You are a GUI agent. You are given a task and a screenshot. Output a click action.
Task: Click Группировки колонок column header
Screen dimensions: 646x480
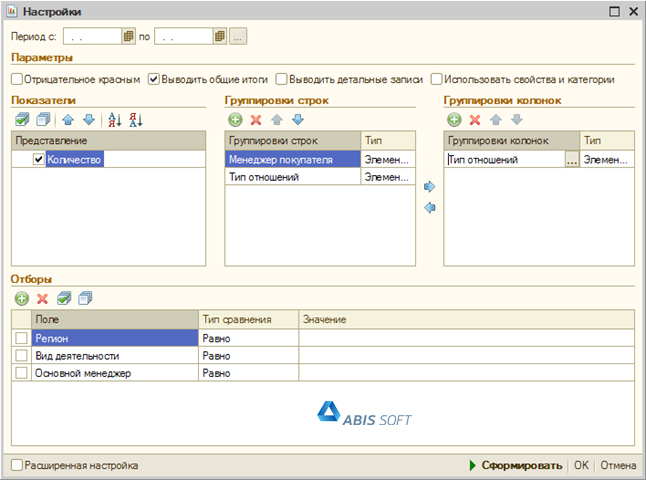pyautogui.click(x=512, y=140)
